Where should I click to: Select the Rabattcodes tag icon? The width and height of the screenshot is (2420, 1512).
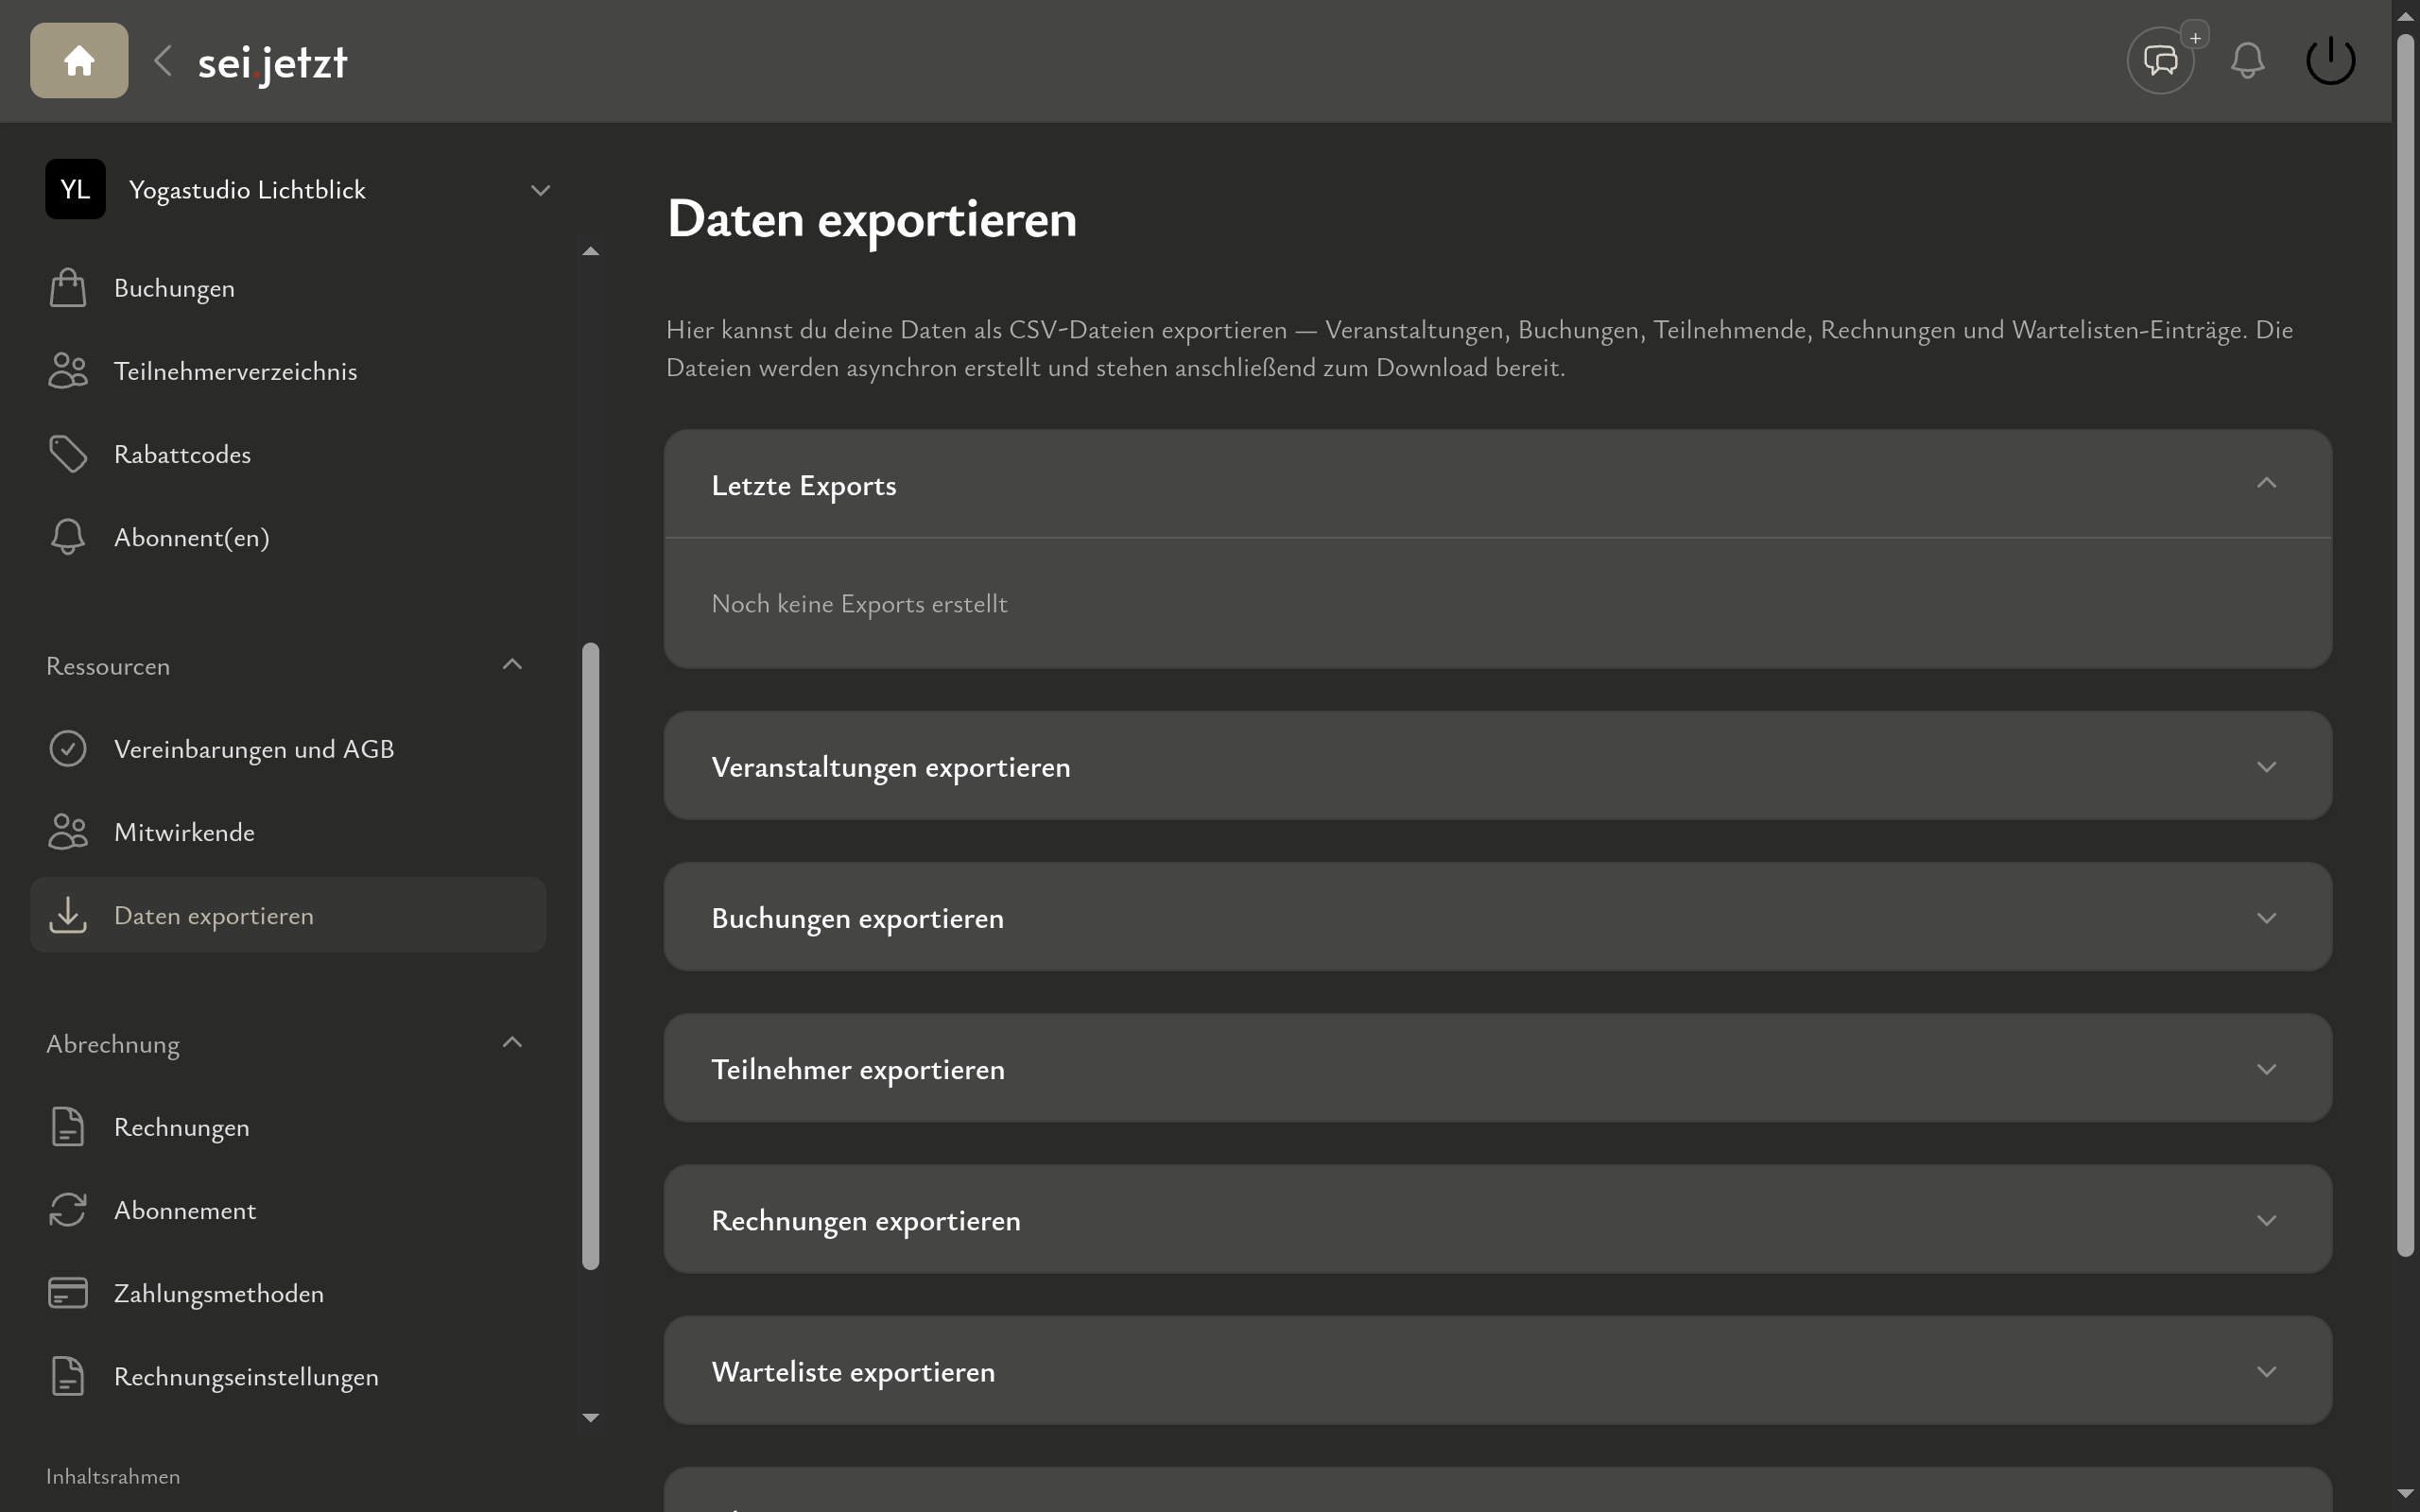point(67,453)
